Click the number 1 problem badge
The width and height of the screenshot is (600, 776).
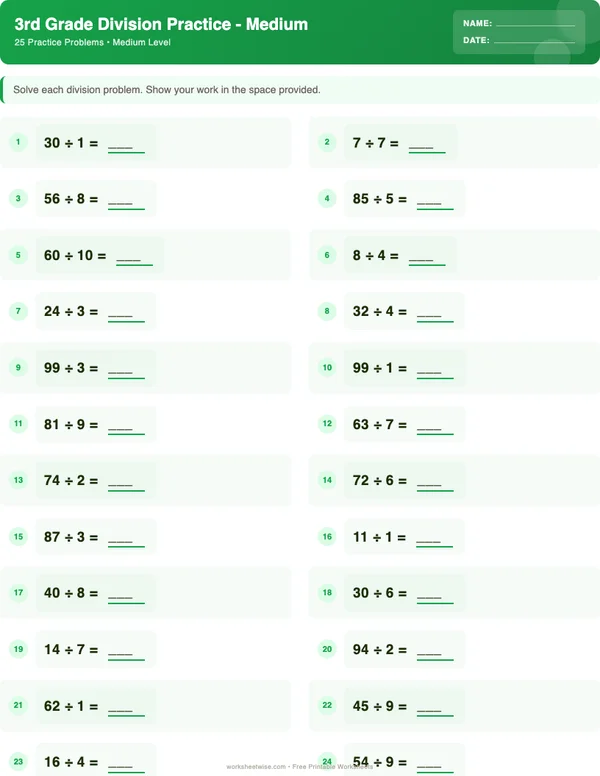[18, 143]
